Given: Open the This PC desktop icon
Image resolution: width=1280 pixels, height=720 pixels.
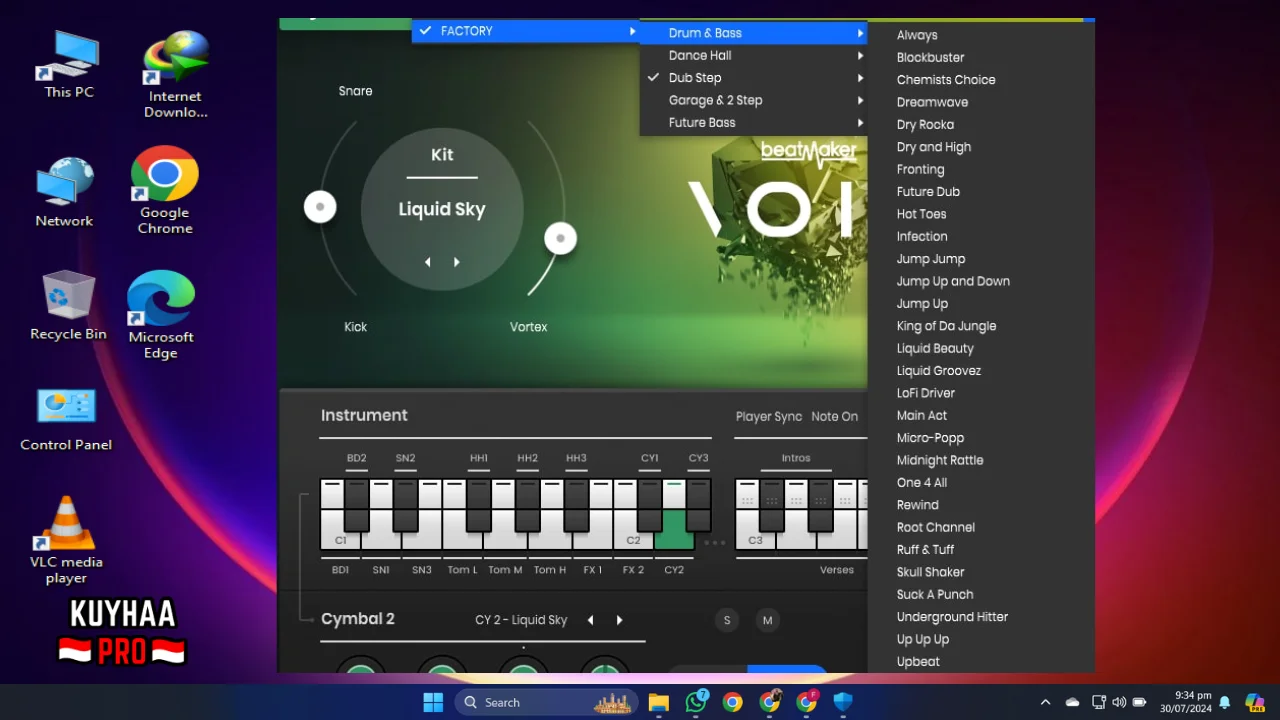Looking at the screenshot, I should [x=69, y=64].
